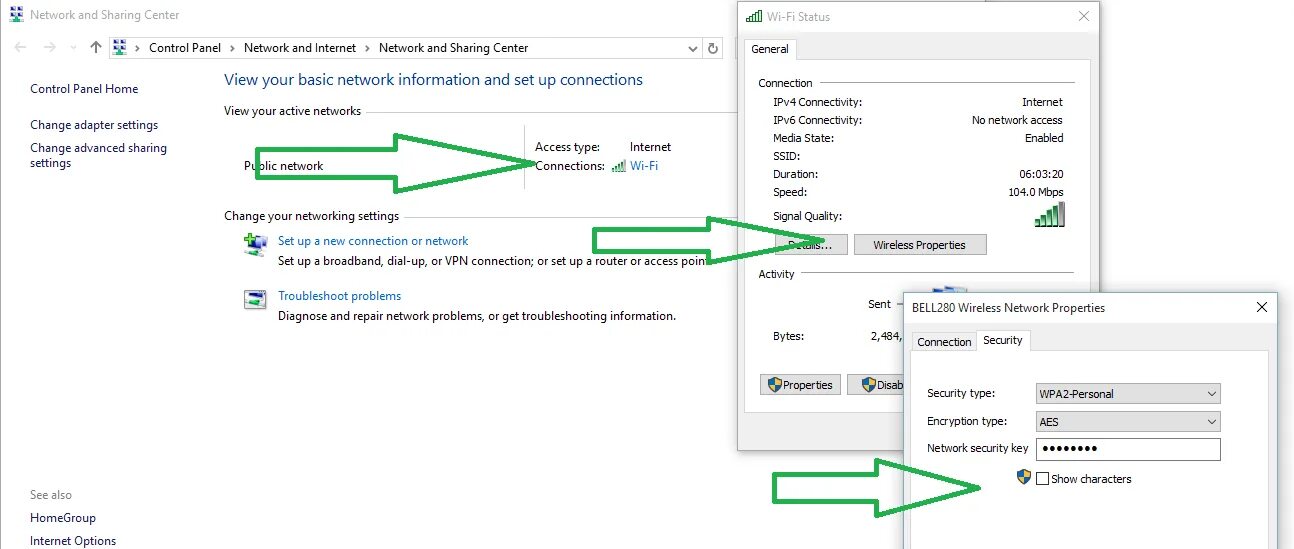The width and height of the screenshot is (1294, 549).
Task: Click the Up arrow navigation icon
Action: click(96, 47)
